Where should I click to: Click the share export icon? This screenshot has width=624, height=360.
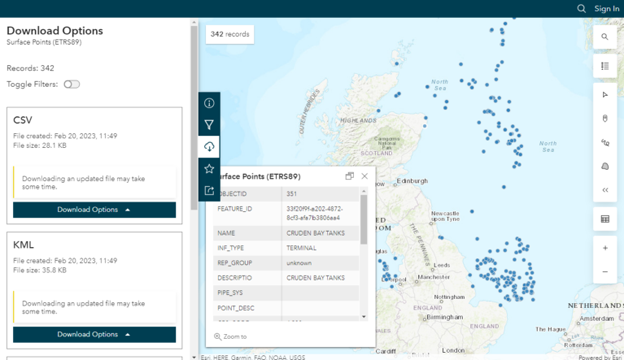coord(209,191)
